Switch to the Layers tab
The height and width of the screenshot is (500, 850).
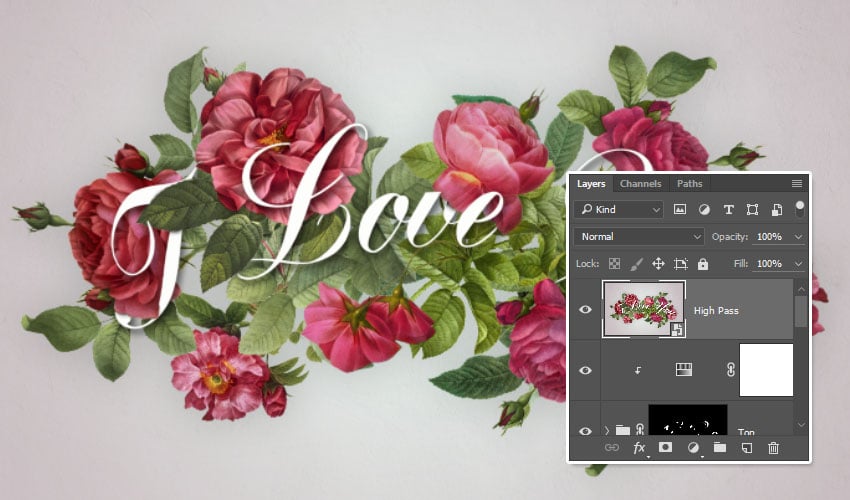pyautogui.click(x=591, y=184)
